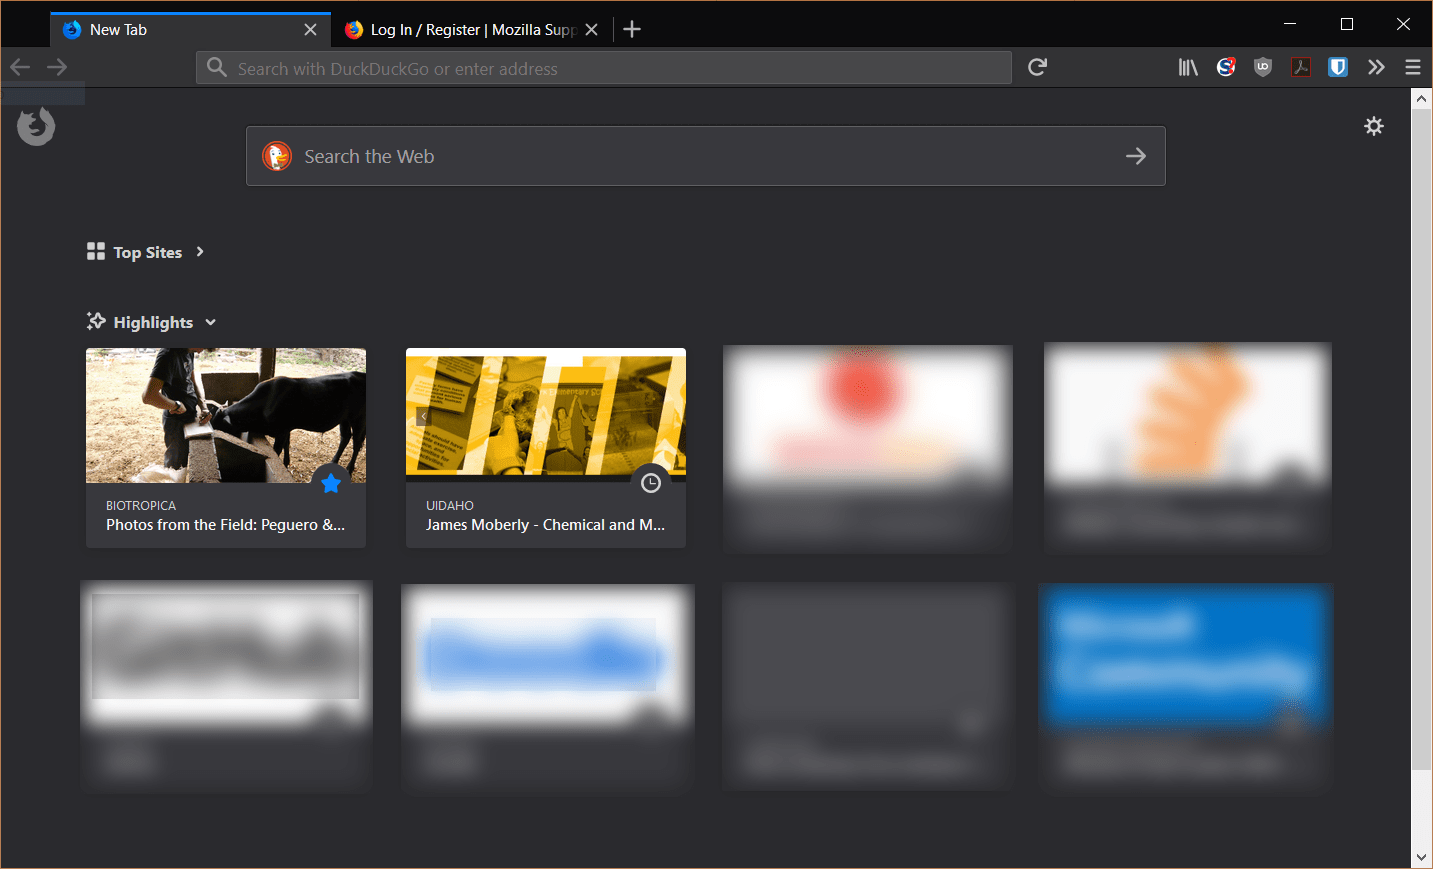Open the new tab page settings gear
Screen dimensions: 1433x869
click(x=1374, y=126)
